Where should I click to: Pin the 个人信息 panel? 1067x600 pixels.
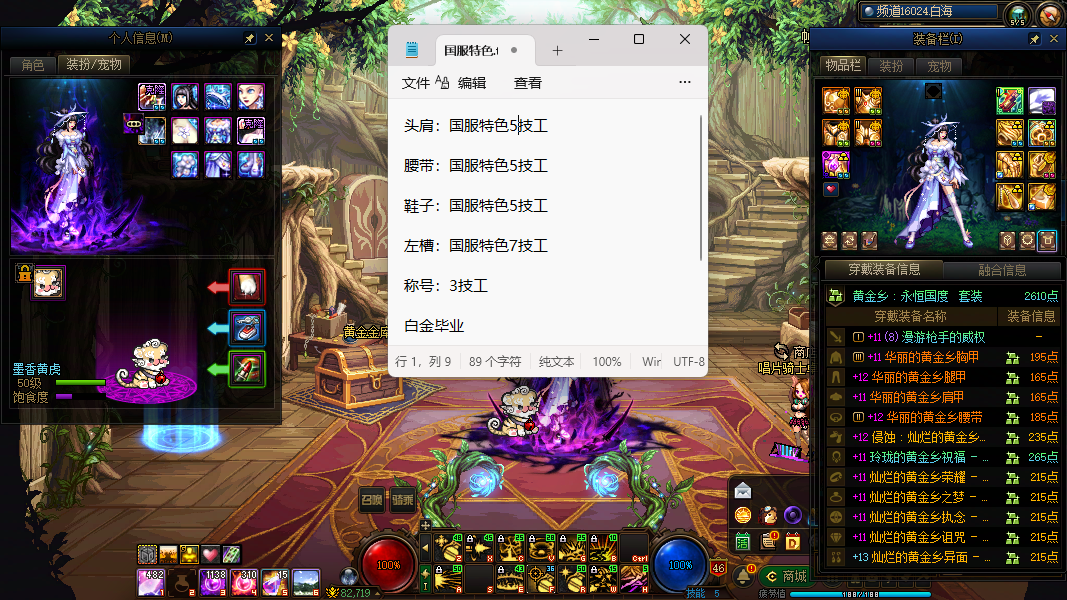(x=250, y=38)
